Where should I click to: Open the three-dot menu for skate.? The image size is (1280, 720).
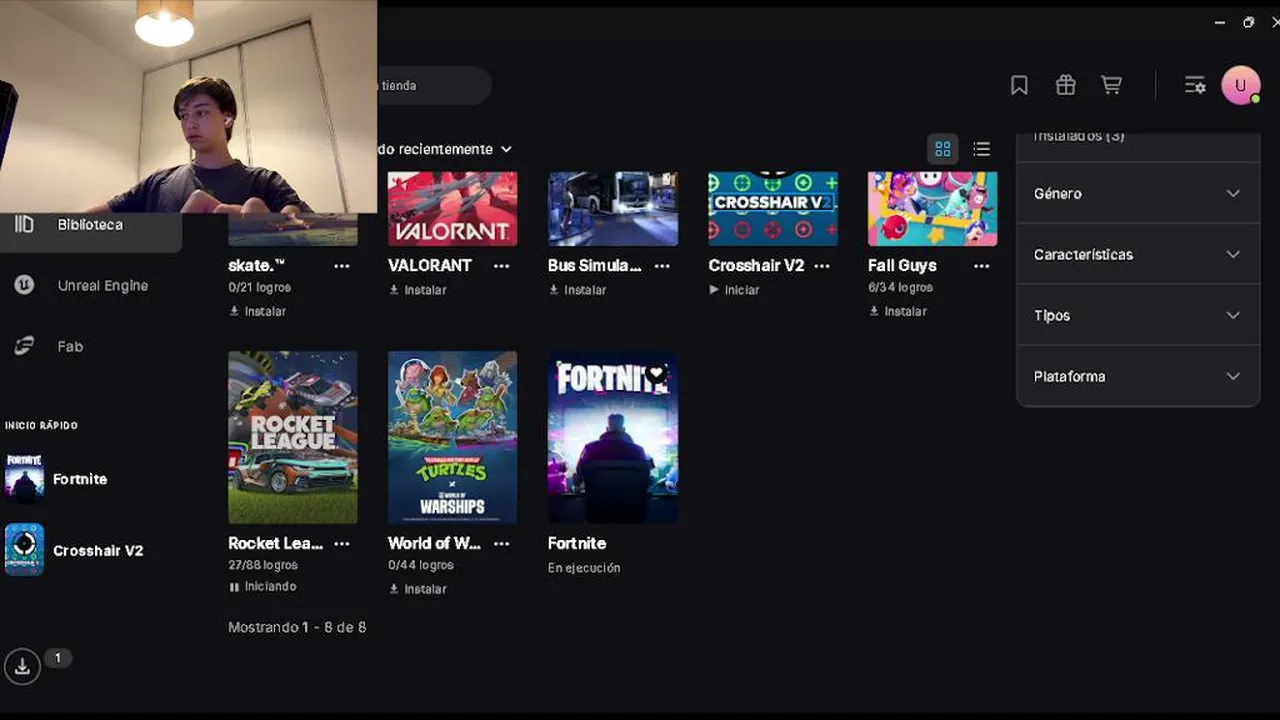342,266
